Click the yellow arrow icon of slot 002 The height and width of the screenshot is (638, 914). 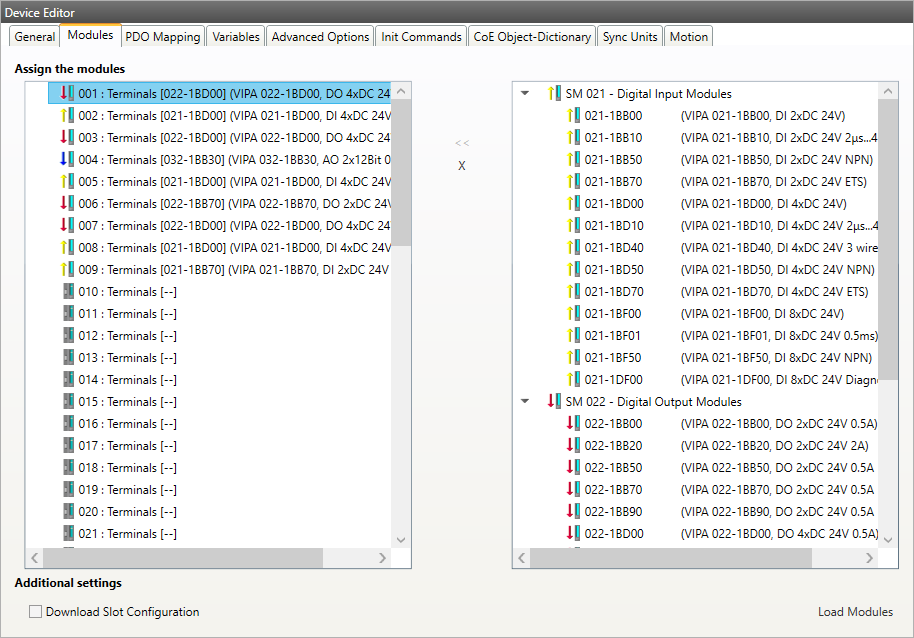tap(67, 115)
